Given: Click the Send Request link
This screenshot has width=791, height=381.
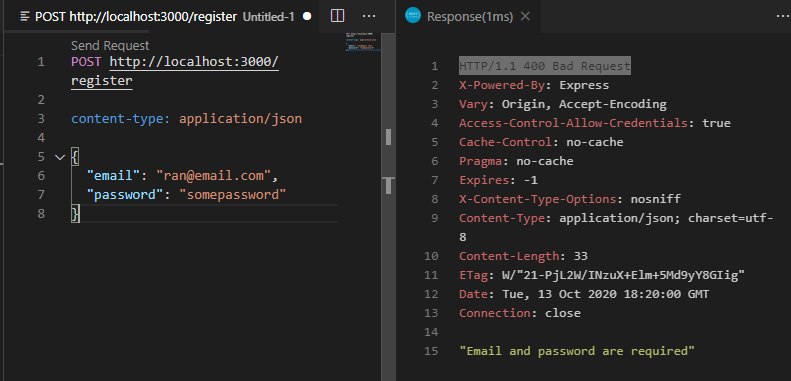Looking at the screenshot, I should coord(110,45).
